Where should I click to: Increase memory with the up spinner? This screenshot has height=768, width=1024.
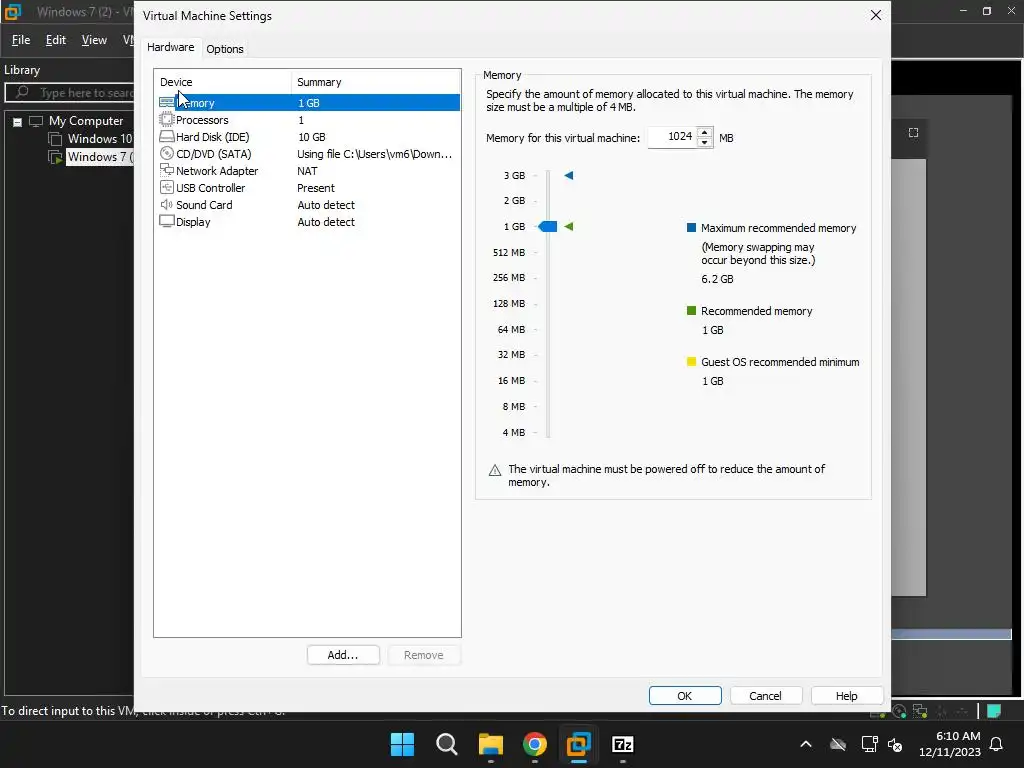[705, 133]
